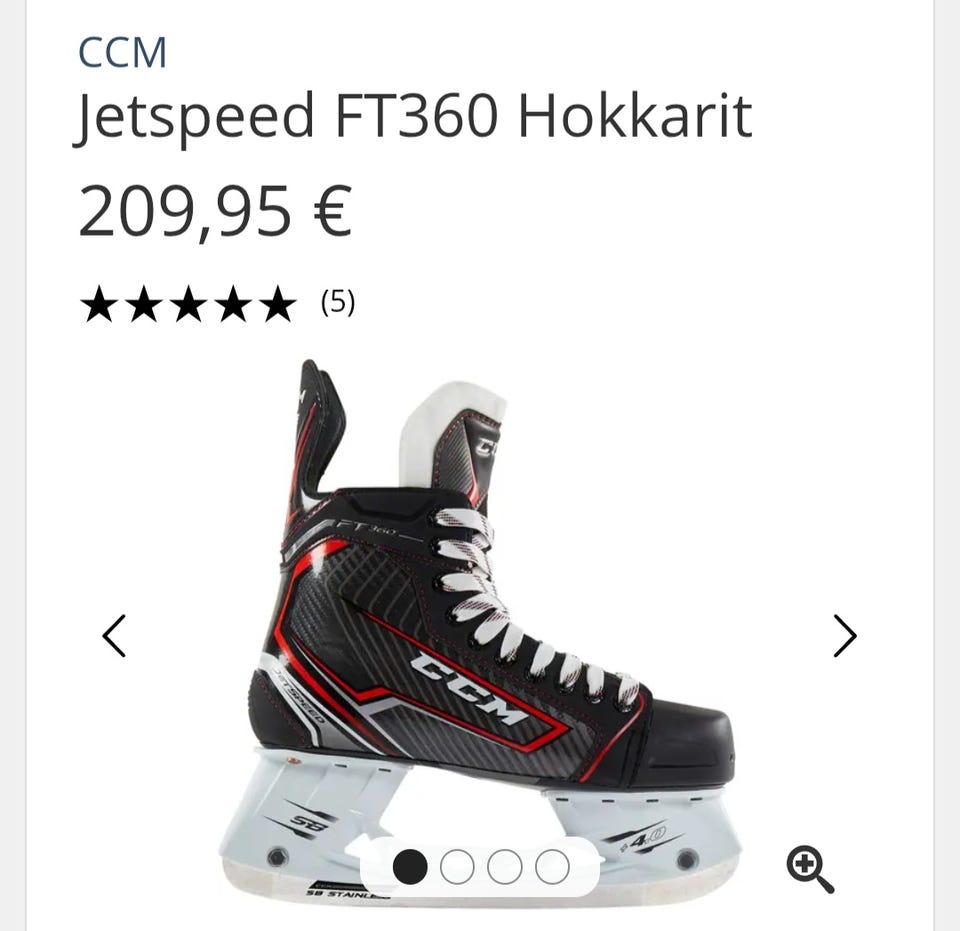This screenshot has width=960, height=931.
Task: Show next product image with right chevron
Action: coord(845,636)
